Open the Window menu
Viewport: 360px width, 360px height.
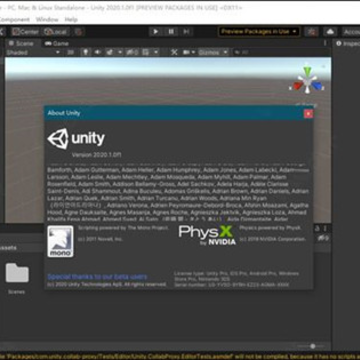pyautogui.click(x=47, y=19)
